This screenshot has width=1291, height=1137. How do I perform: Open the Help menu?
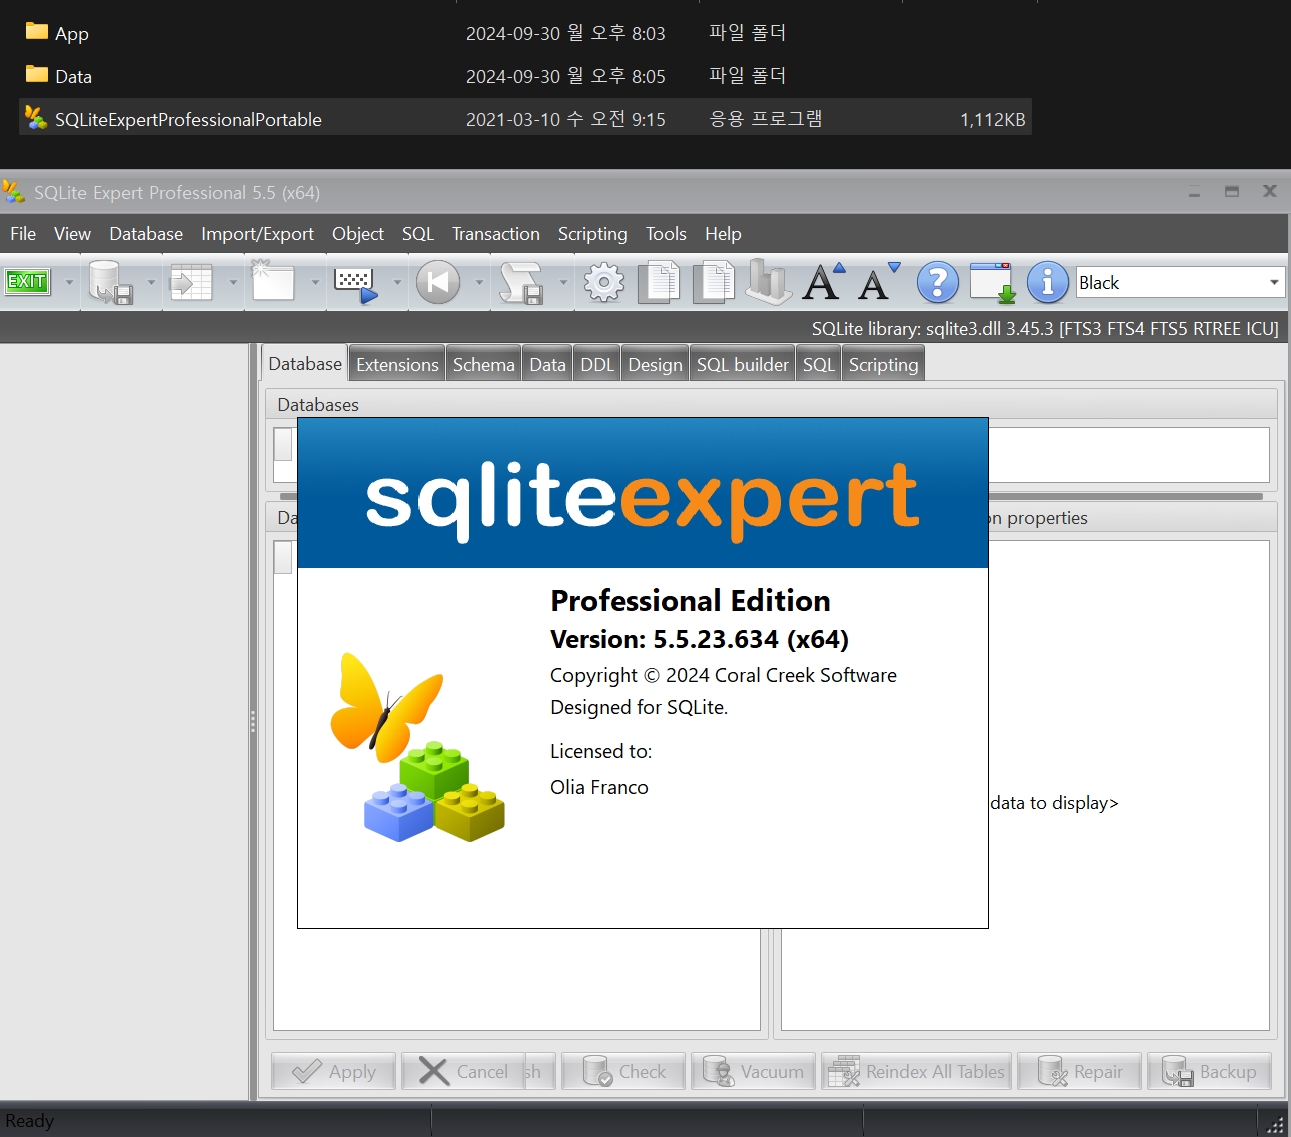tap(723, 233)
